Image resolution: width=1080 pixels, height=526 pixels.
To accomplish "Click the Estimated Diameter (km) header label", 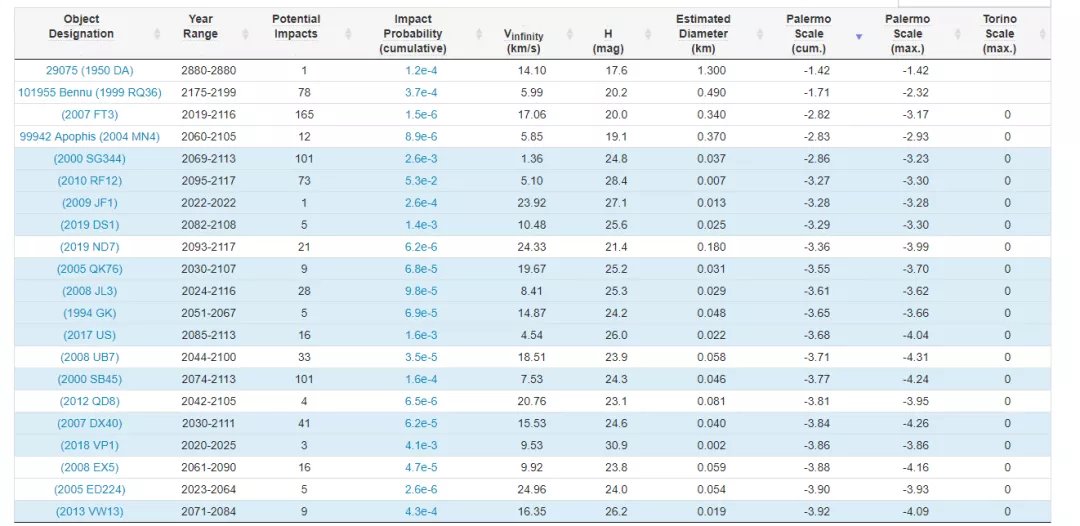I will [703, 33].
